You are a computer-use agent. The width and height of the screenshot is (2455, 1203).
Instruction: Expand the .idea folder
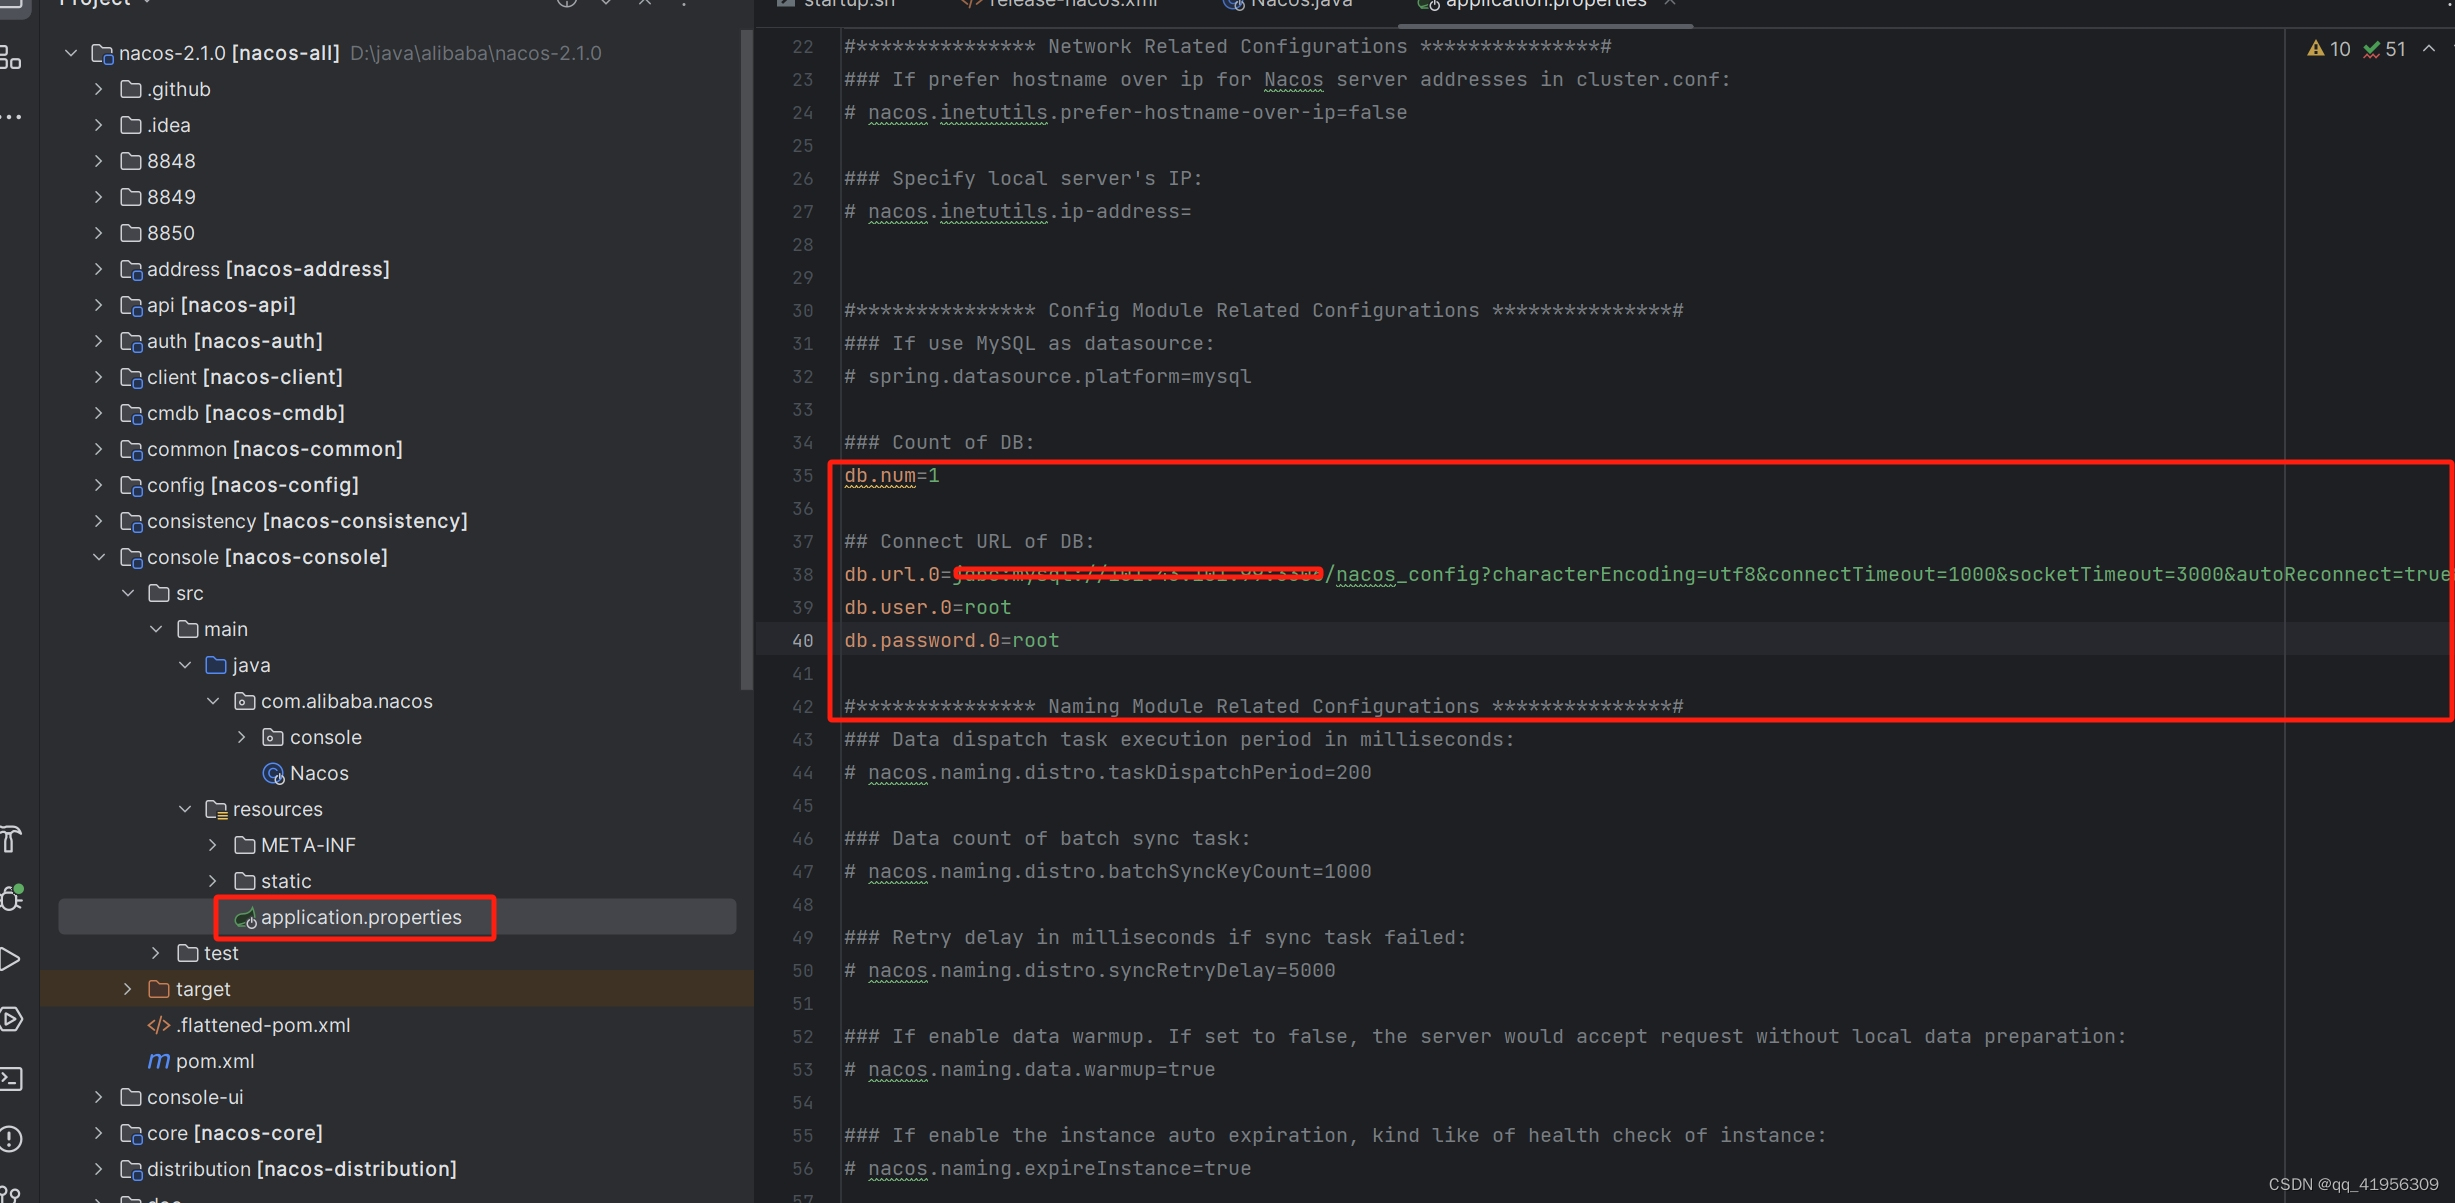98,125
